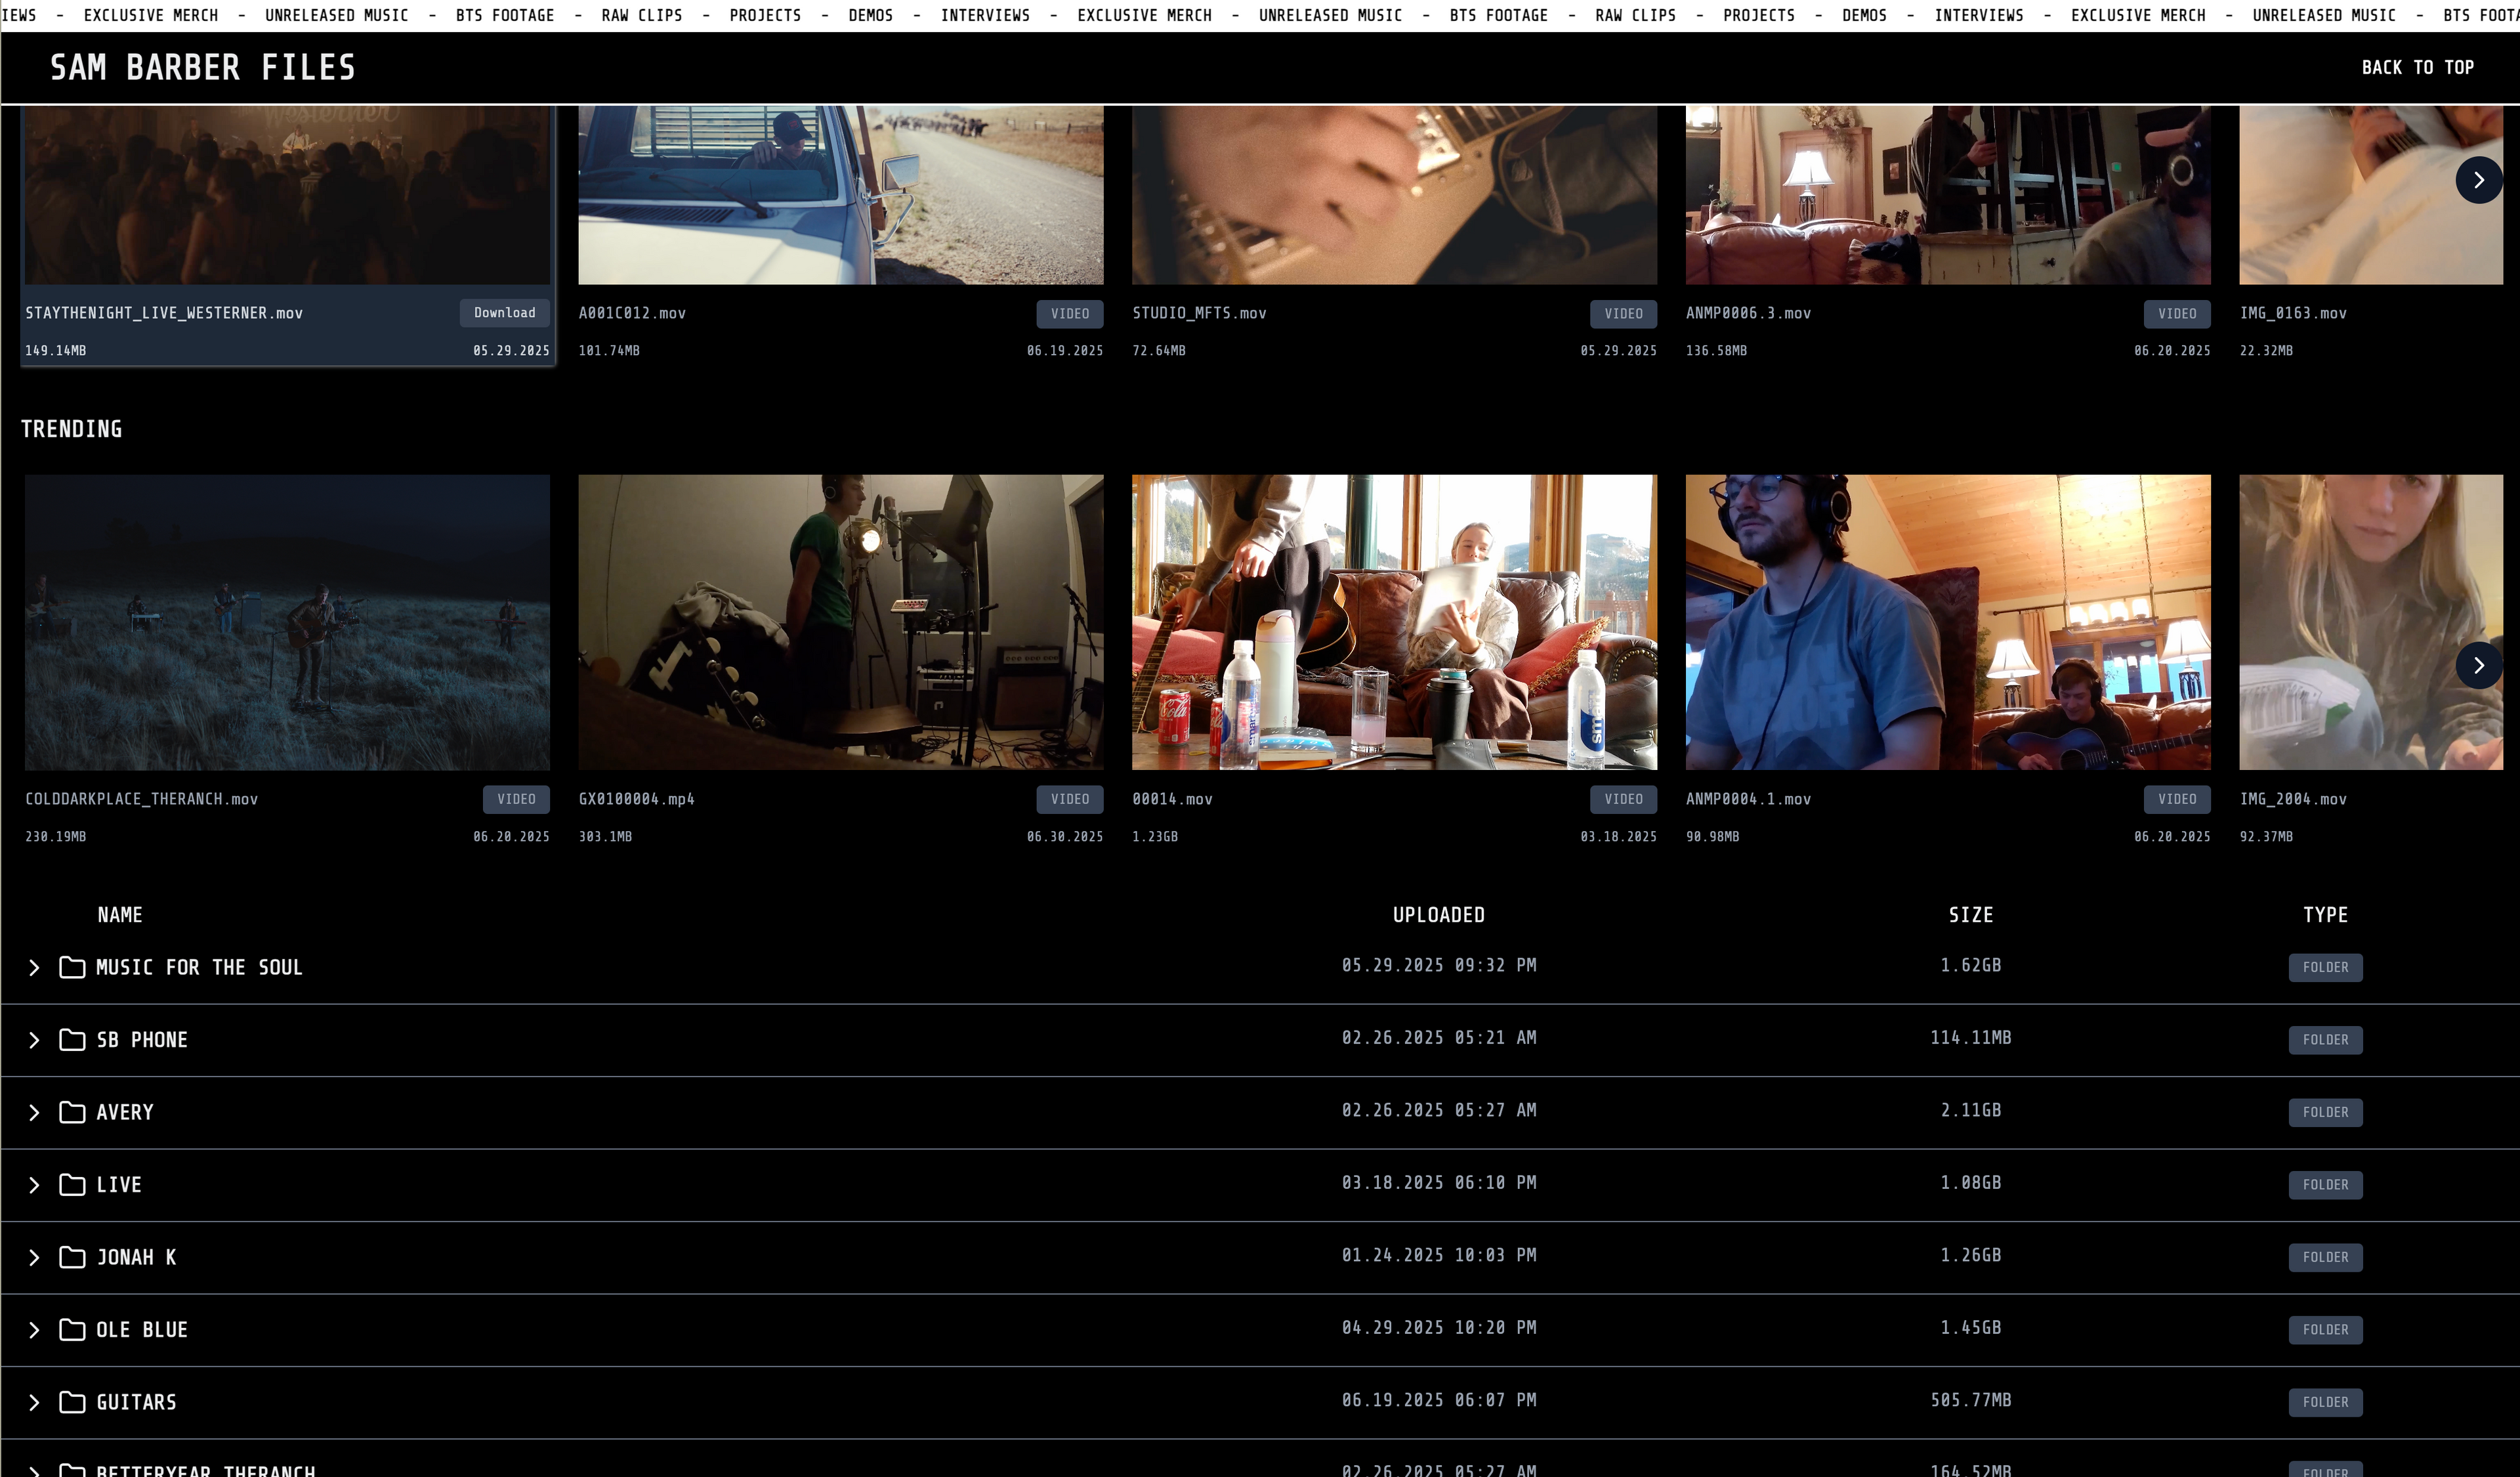The image size is (2520, 1477).
Task: Click the AVERY folder icon
Action: (x=72, y=1112)
